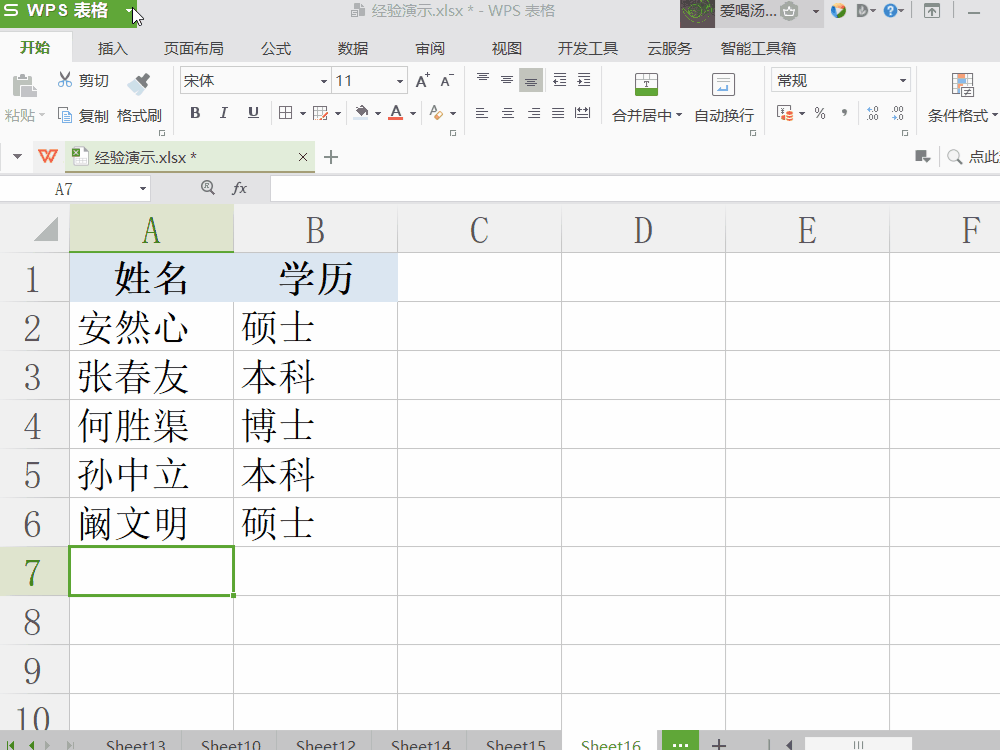Click the new sheet plus button
The image size is (1000, 750).
pos(718,743)
